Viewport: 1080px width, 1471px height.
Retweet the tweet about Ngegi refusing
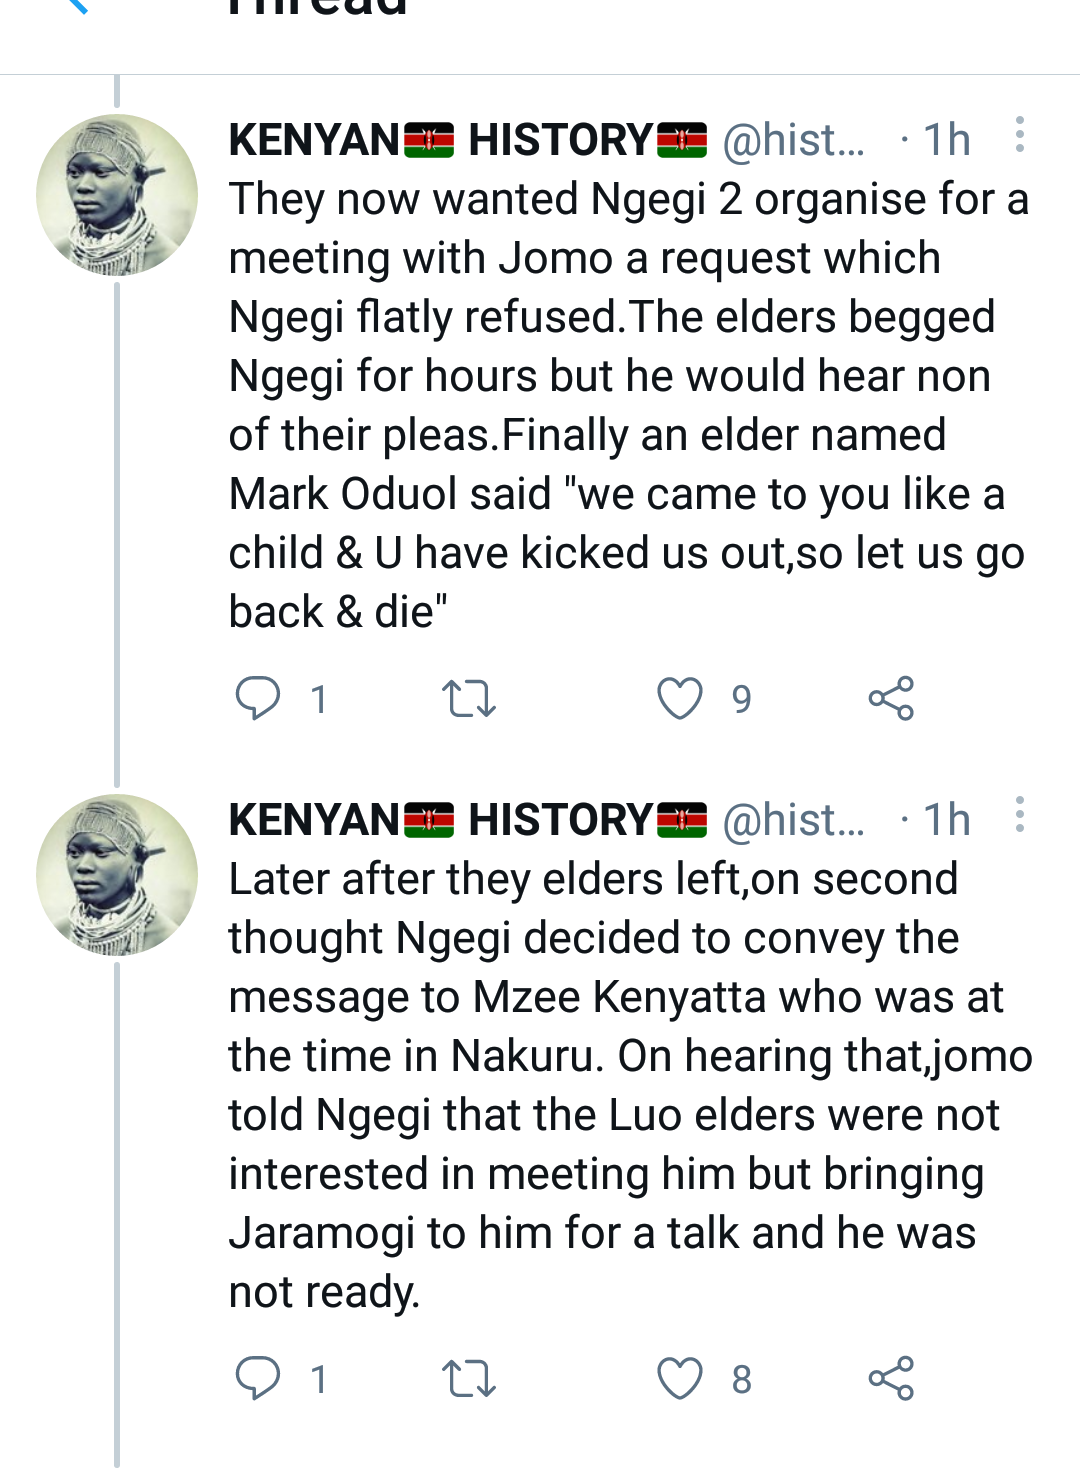(x=468, y=698)
